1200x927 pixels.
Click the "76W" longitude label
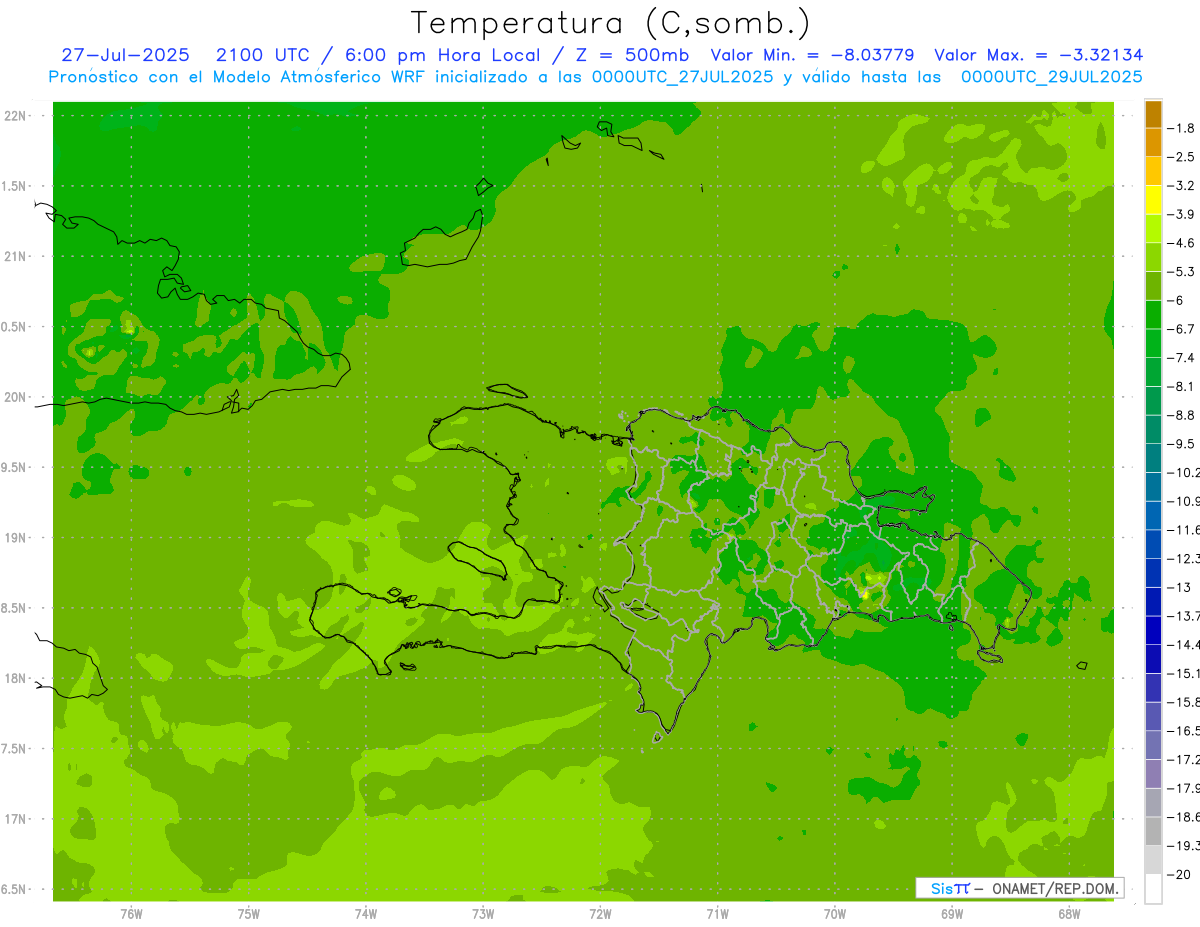point(131,913)
